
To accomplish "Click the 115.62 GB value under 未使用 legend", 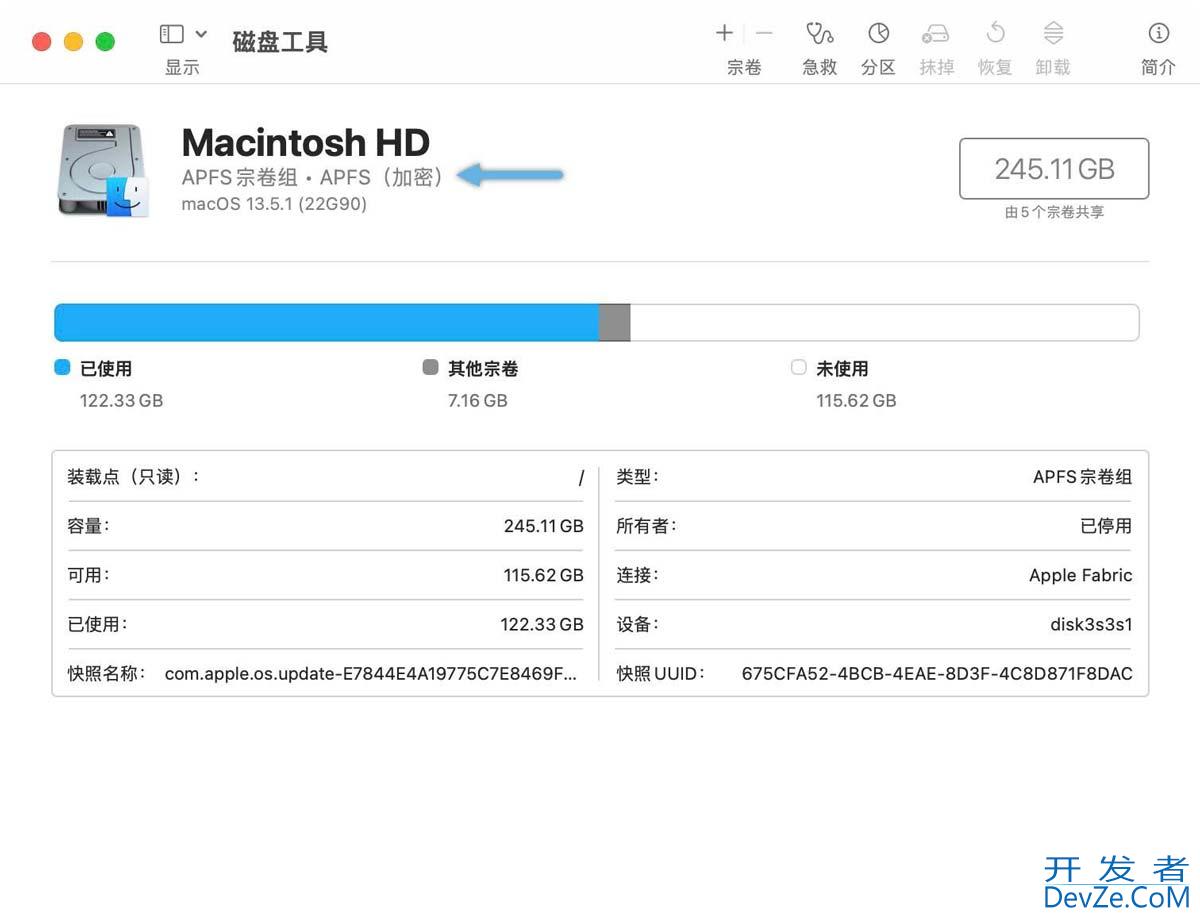I will coord(856,401).
